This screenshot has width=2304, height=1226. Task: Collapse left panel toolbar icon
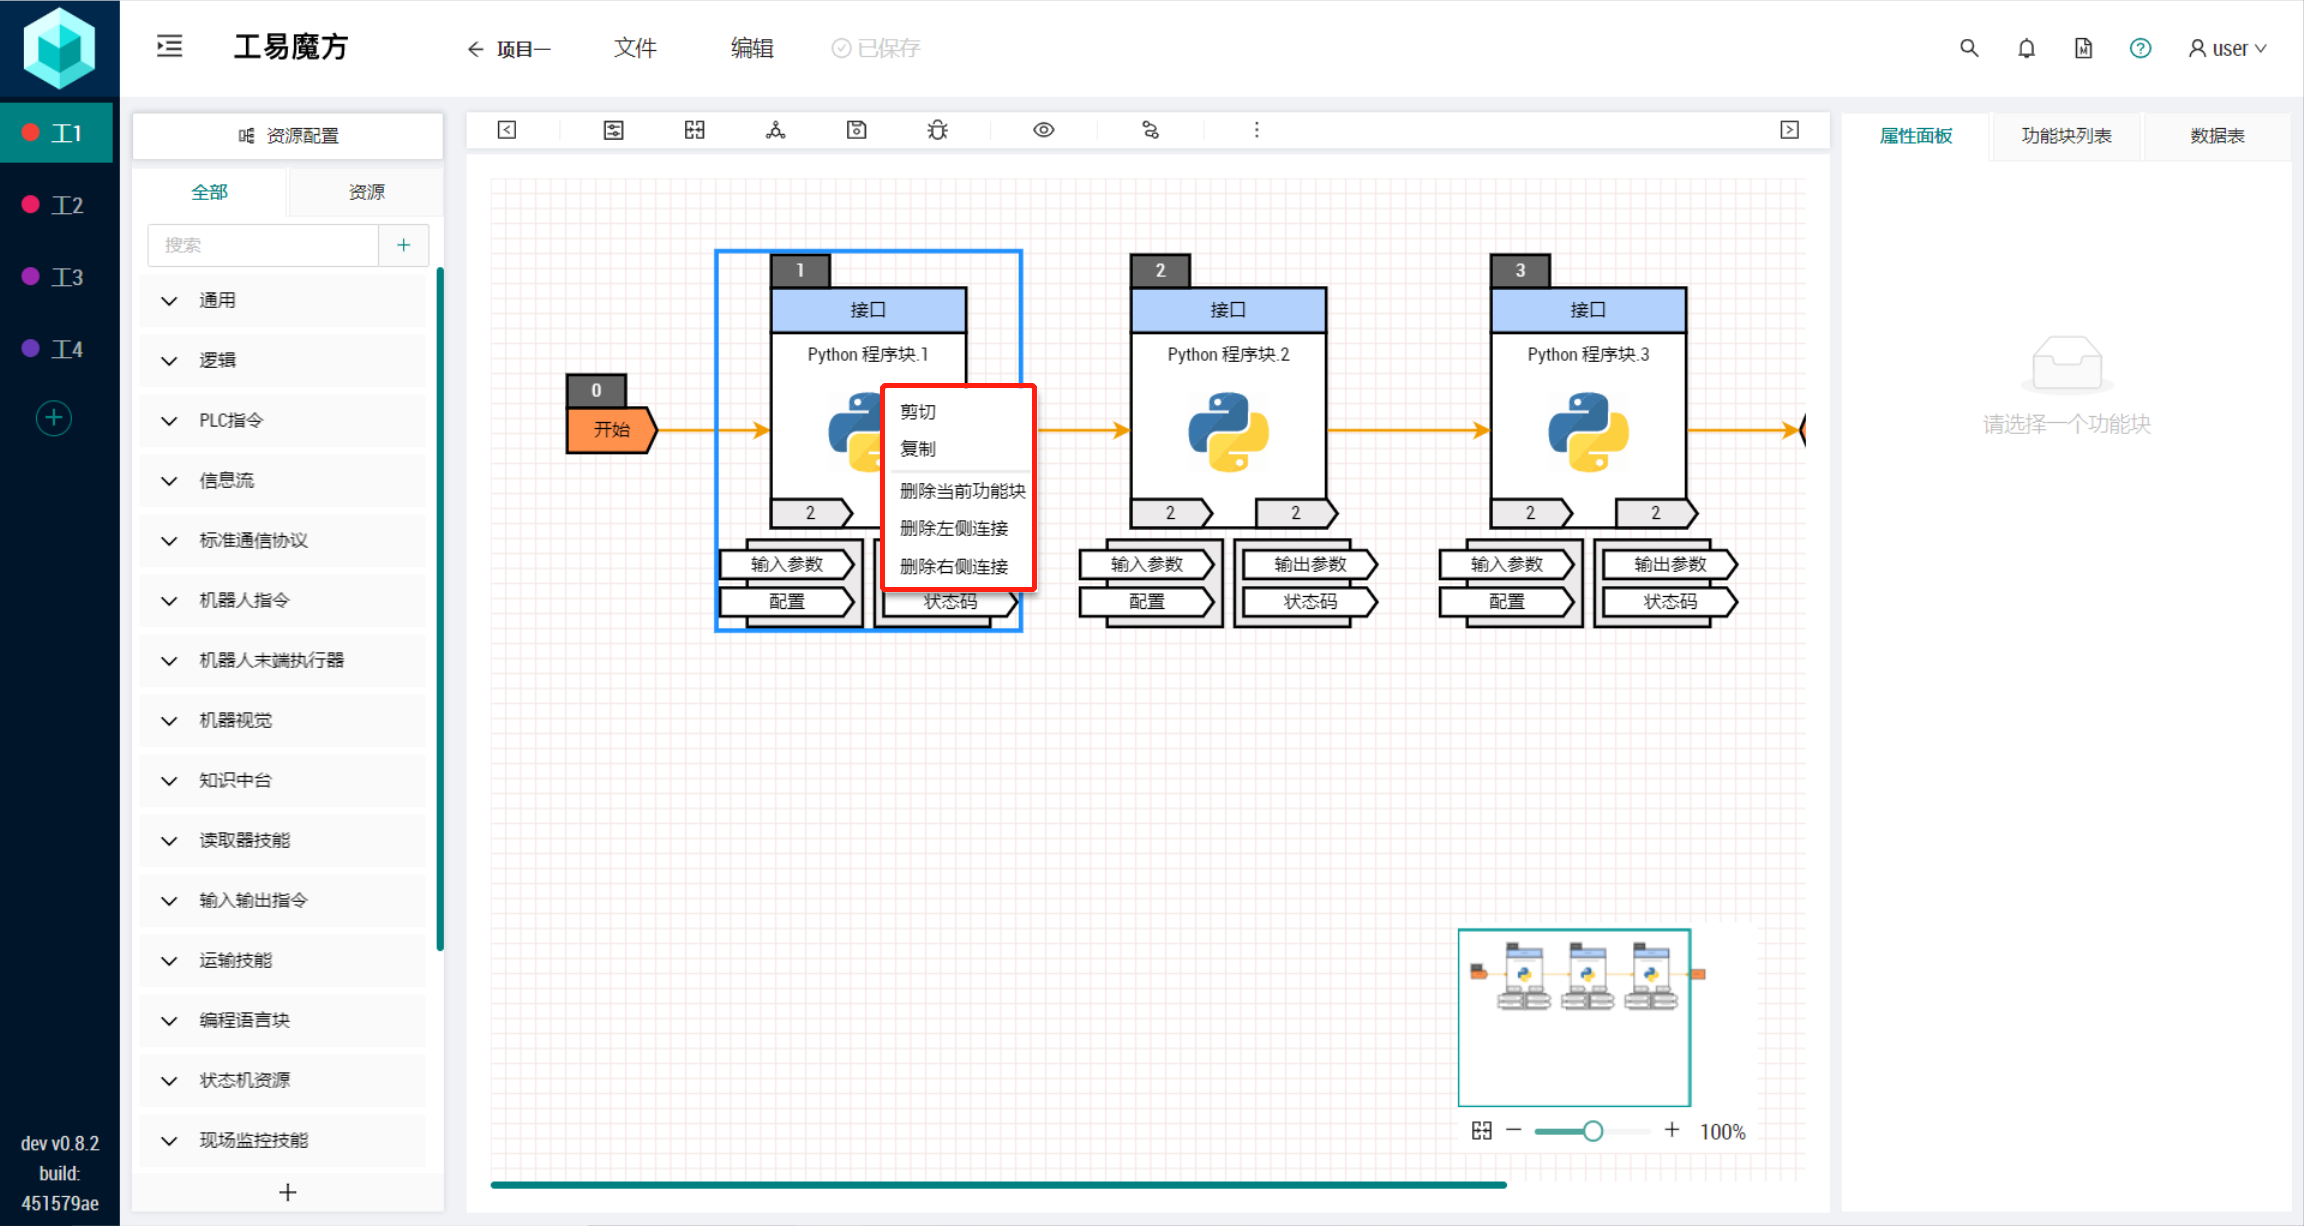pyautogui.click(x=507, y=130)
